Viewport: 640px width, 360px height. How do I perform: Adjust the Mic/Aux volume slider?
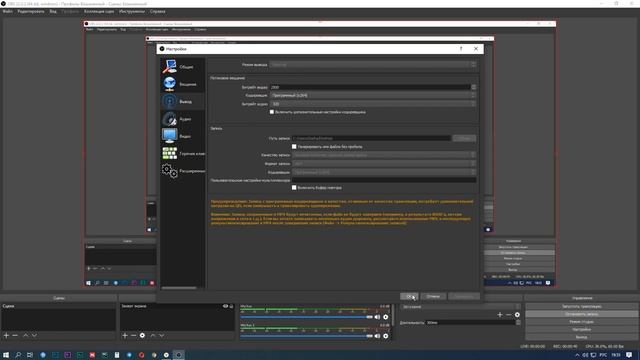click(x=307, y=317)
